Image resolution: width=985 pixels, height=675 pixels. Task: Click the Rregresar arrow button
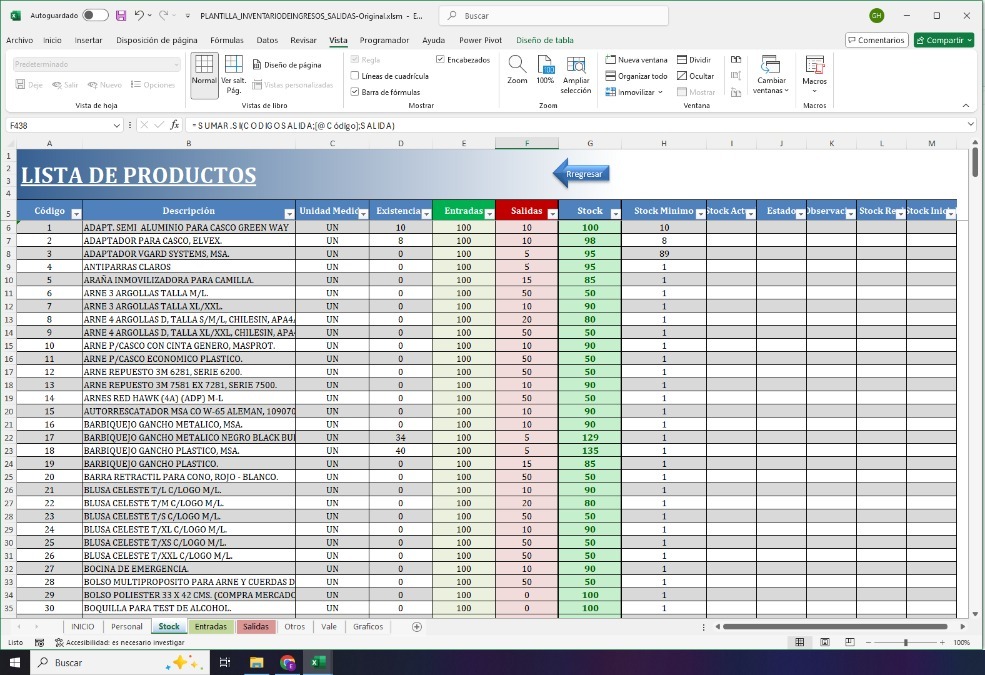[x=582, y=173]
